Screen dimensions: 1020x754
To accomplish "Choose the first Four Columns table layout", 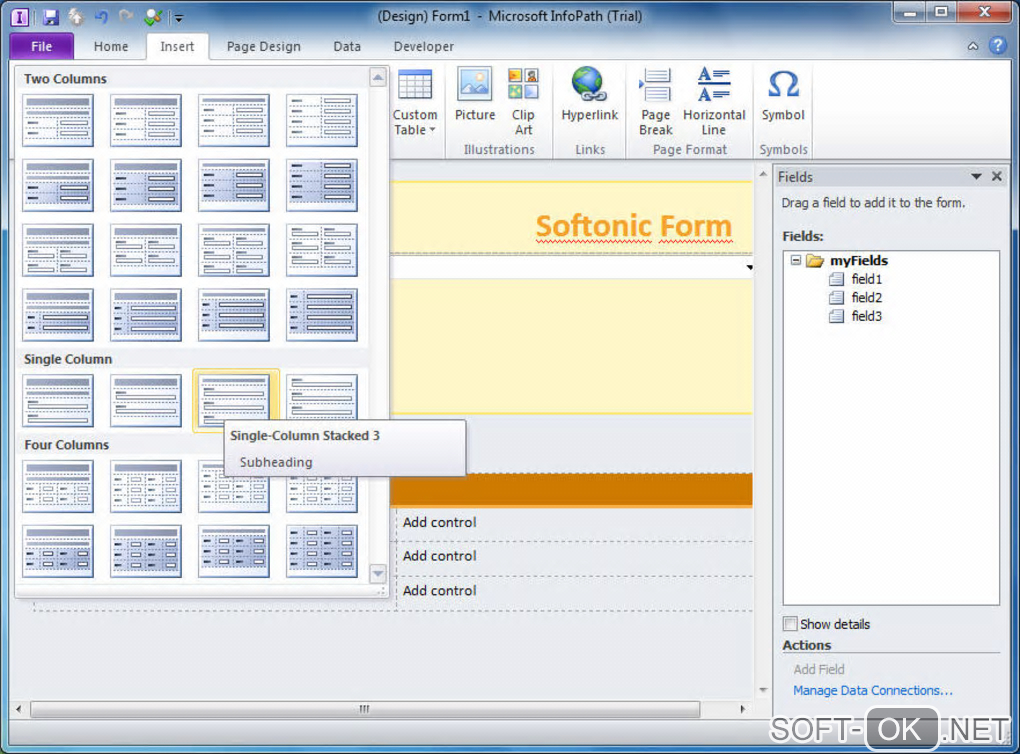I will tap(58, 487).
